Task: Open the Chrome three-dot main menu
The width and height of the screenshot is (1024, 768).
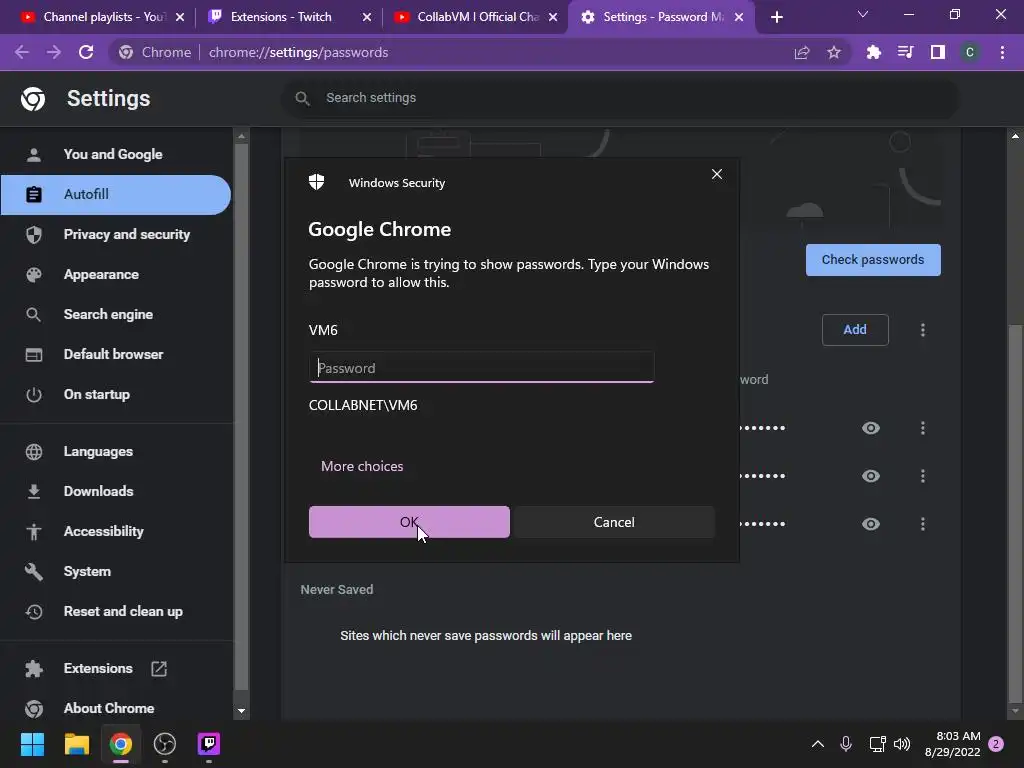Action: 1002,52
